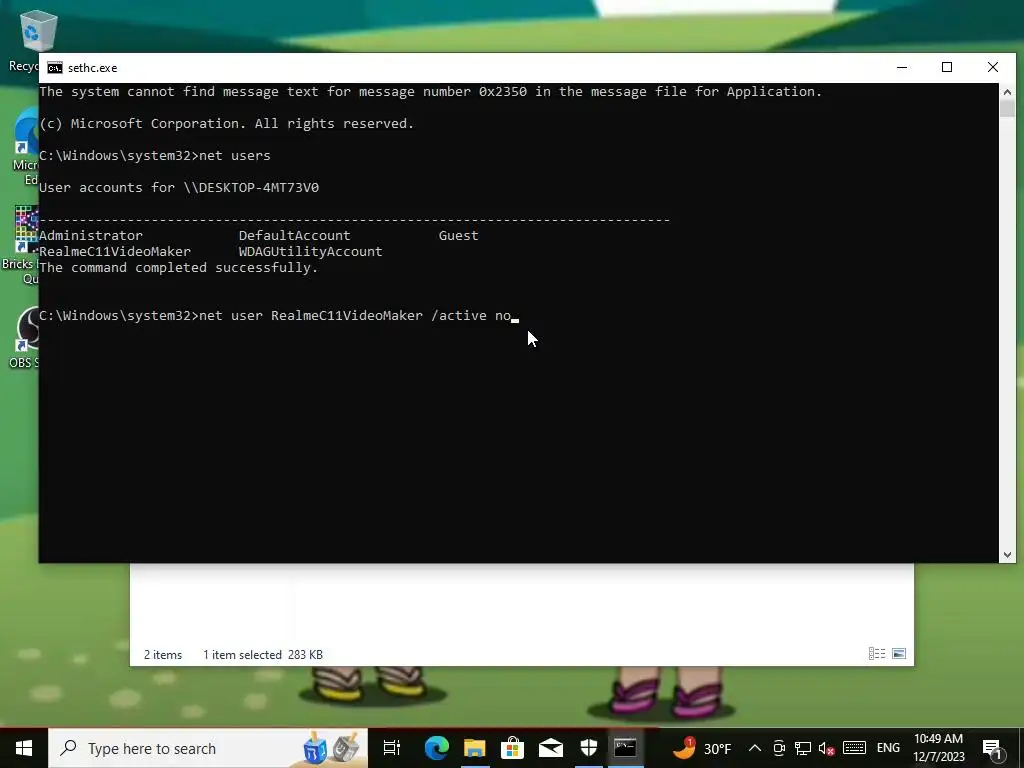
Task: Open Task View from the taskbar
Action: pyautogui.click(x=392, y=748)
